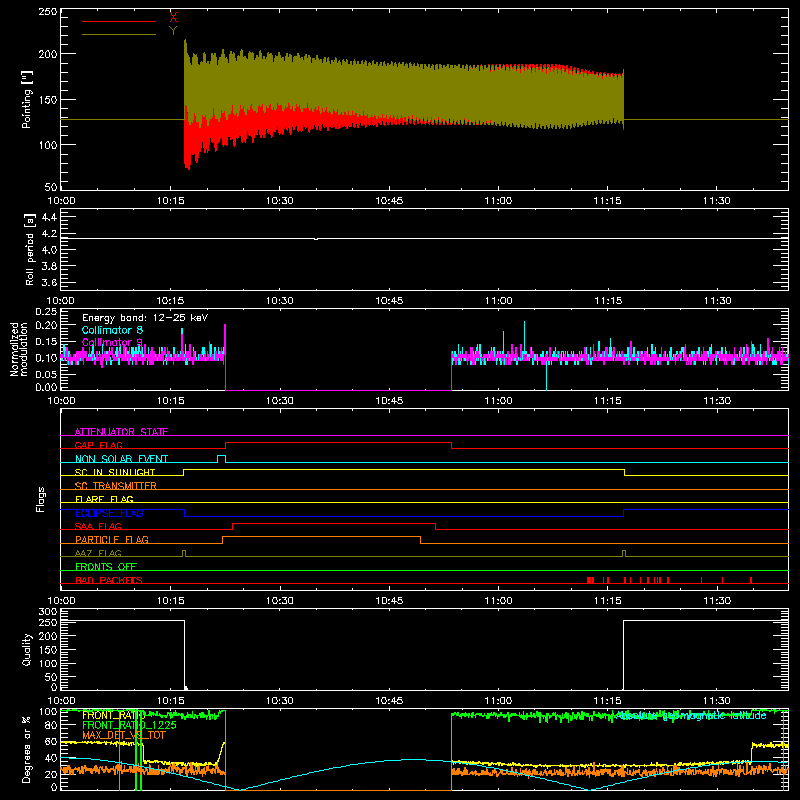
Task: Select the Collimator 8 legend entry
Action: (x=112, y=330)
